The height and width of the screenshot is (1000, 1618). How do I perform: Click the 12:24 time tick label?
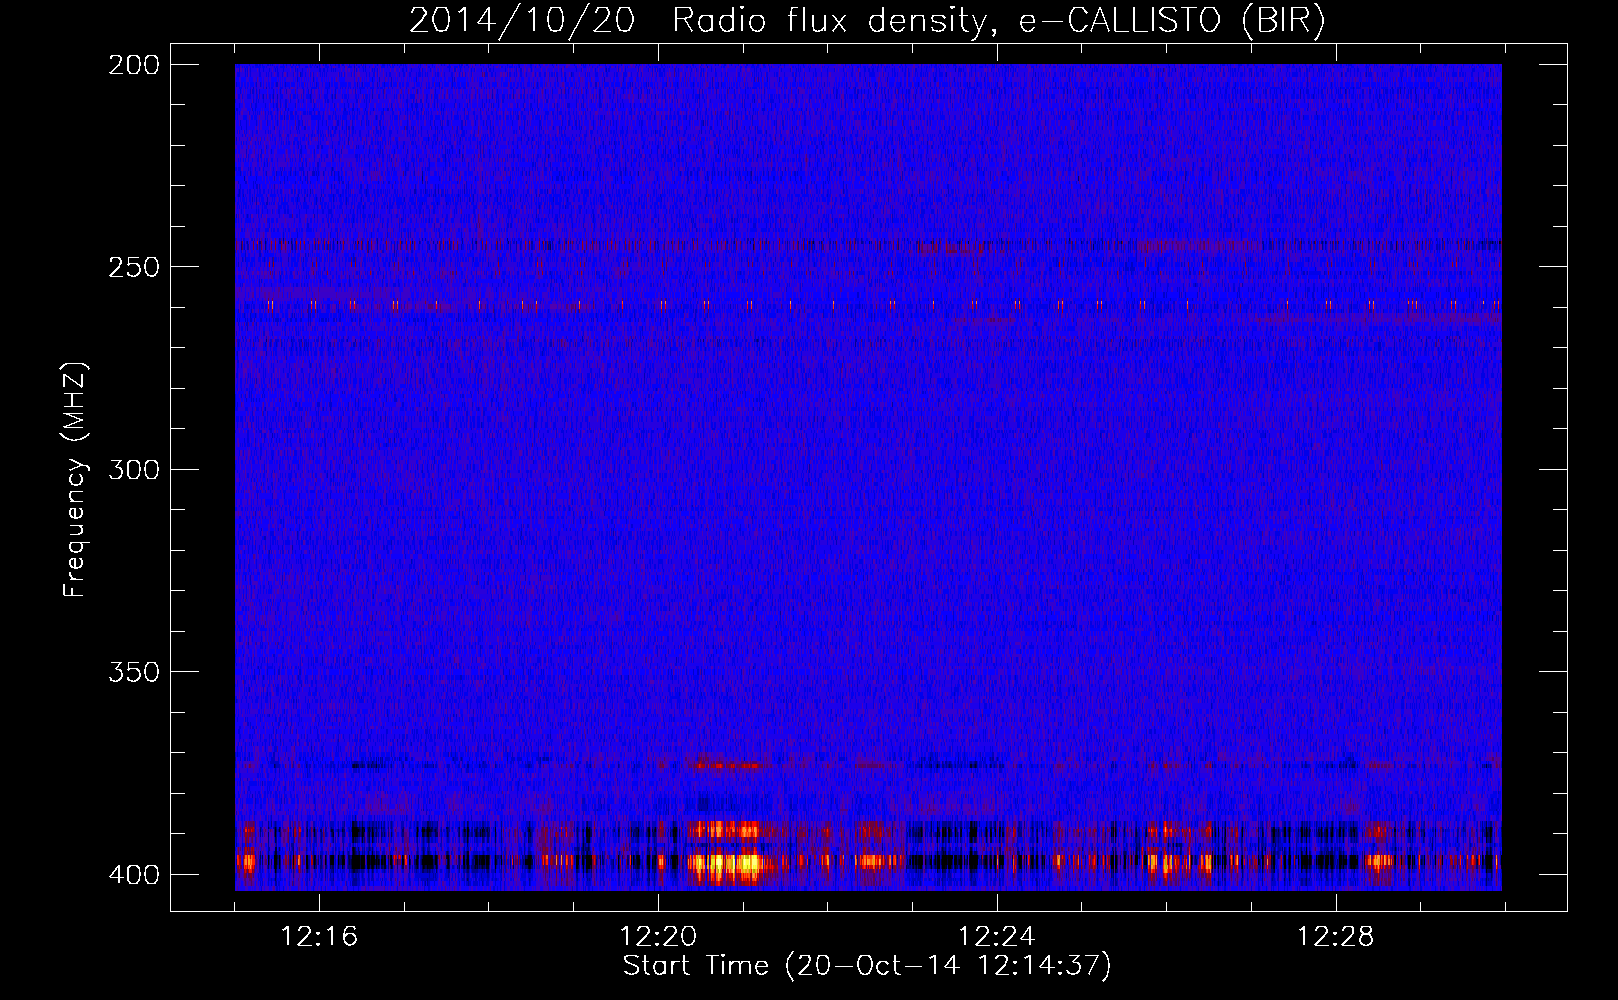pos(997,937)
